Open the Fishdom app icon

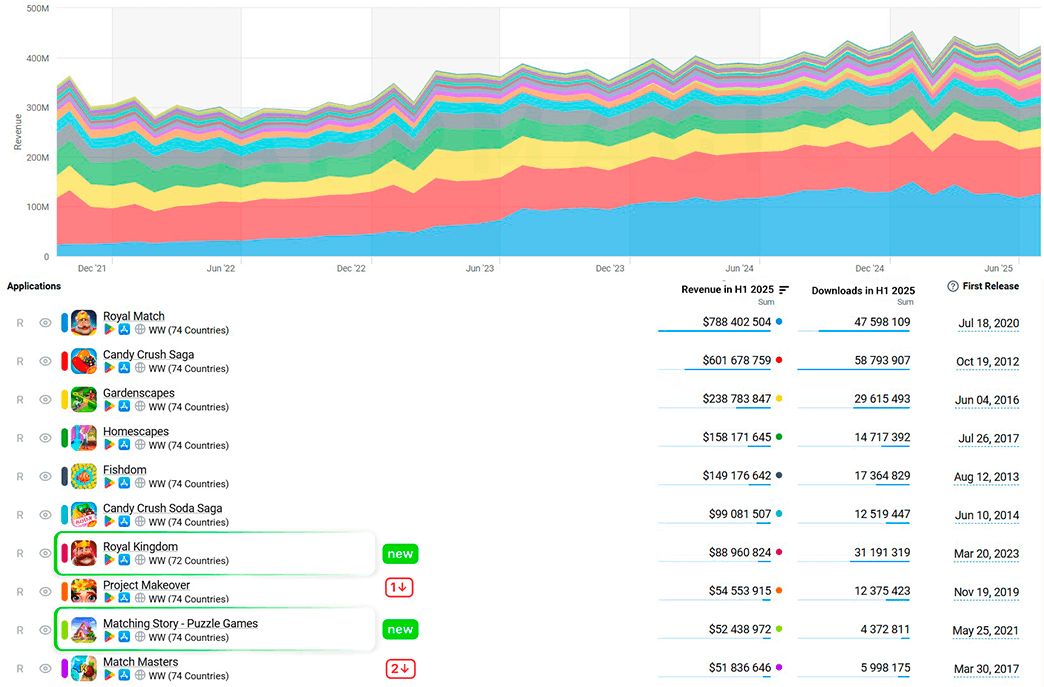[84, 477]
